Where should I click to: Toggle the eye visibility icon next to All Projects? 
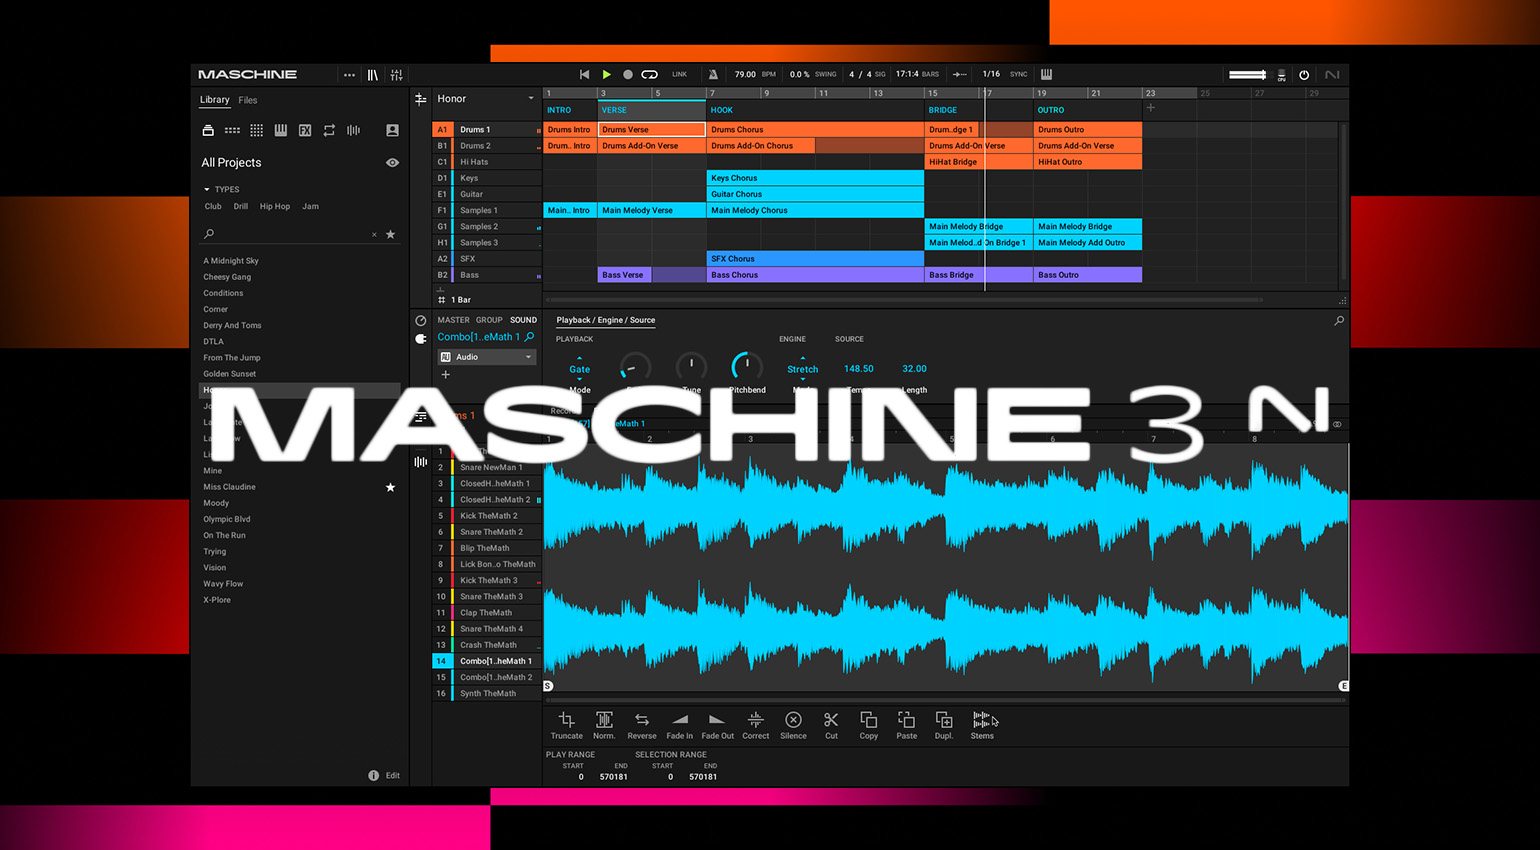pos(392,162)
